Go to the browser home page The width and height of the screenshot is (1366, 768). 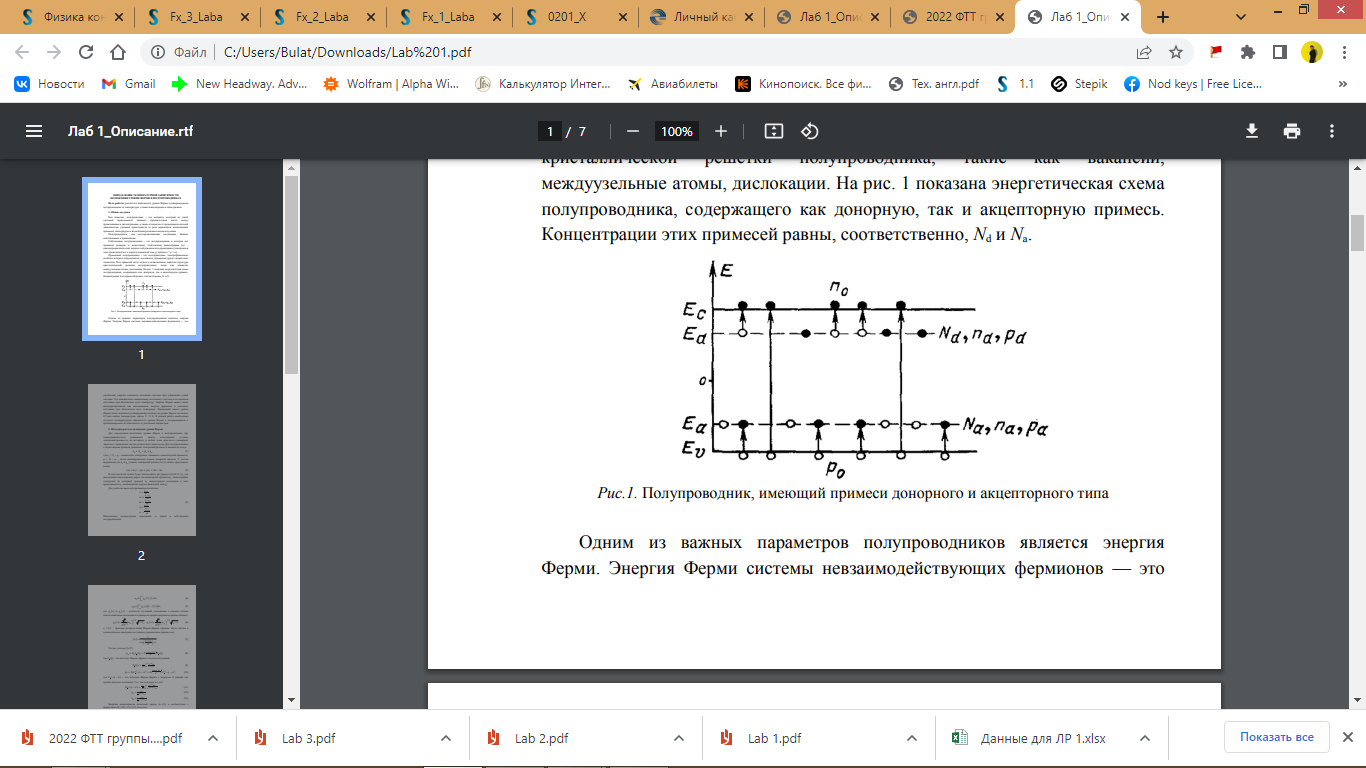click(x=118, y=52)
